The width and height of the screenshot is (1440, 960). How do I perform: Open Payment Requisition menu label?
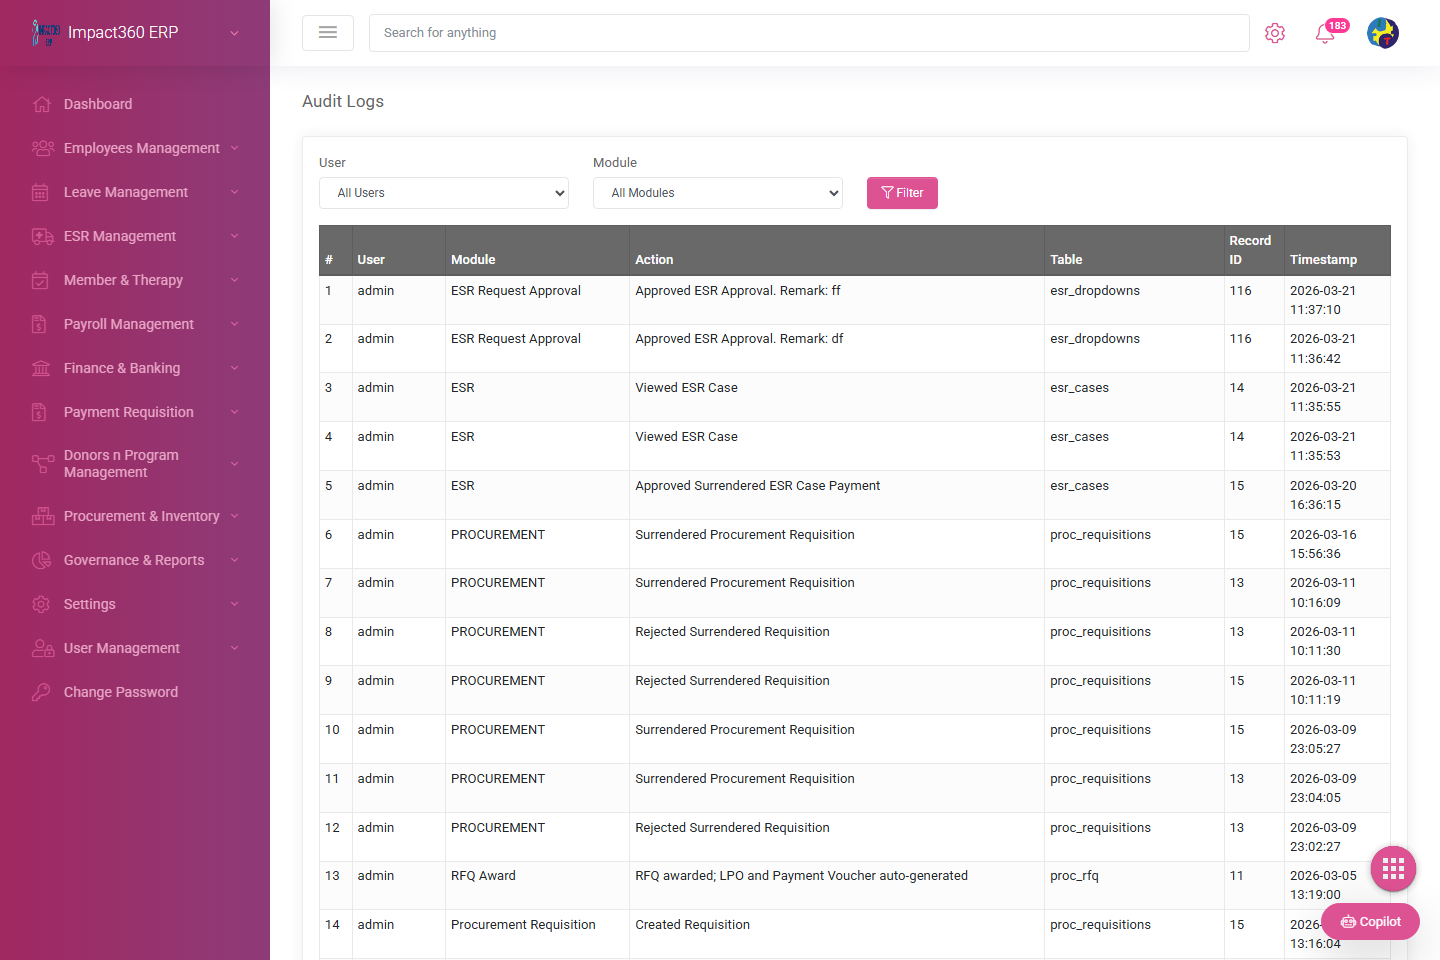point(129,412)
